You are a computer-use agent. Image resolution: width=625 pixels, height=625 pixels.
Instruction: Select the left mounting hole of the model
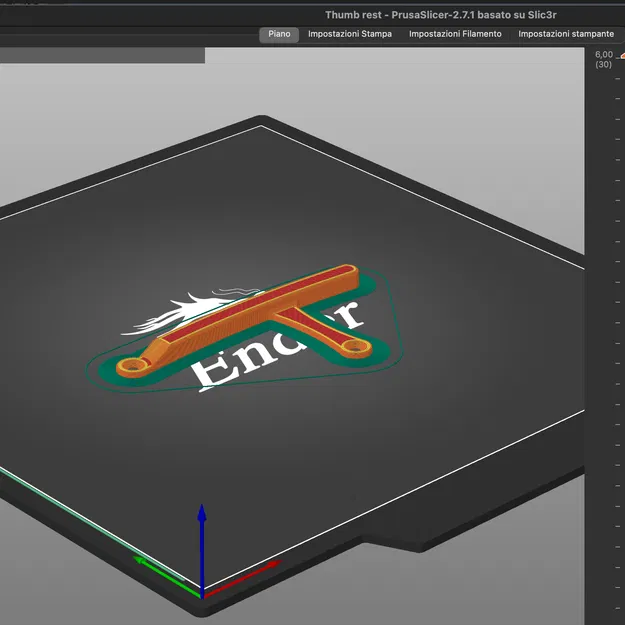[x=133, y=366]
